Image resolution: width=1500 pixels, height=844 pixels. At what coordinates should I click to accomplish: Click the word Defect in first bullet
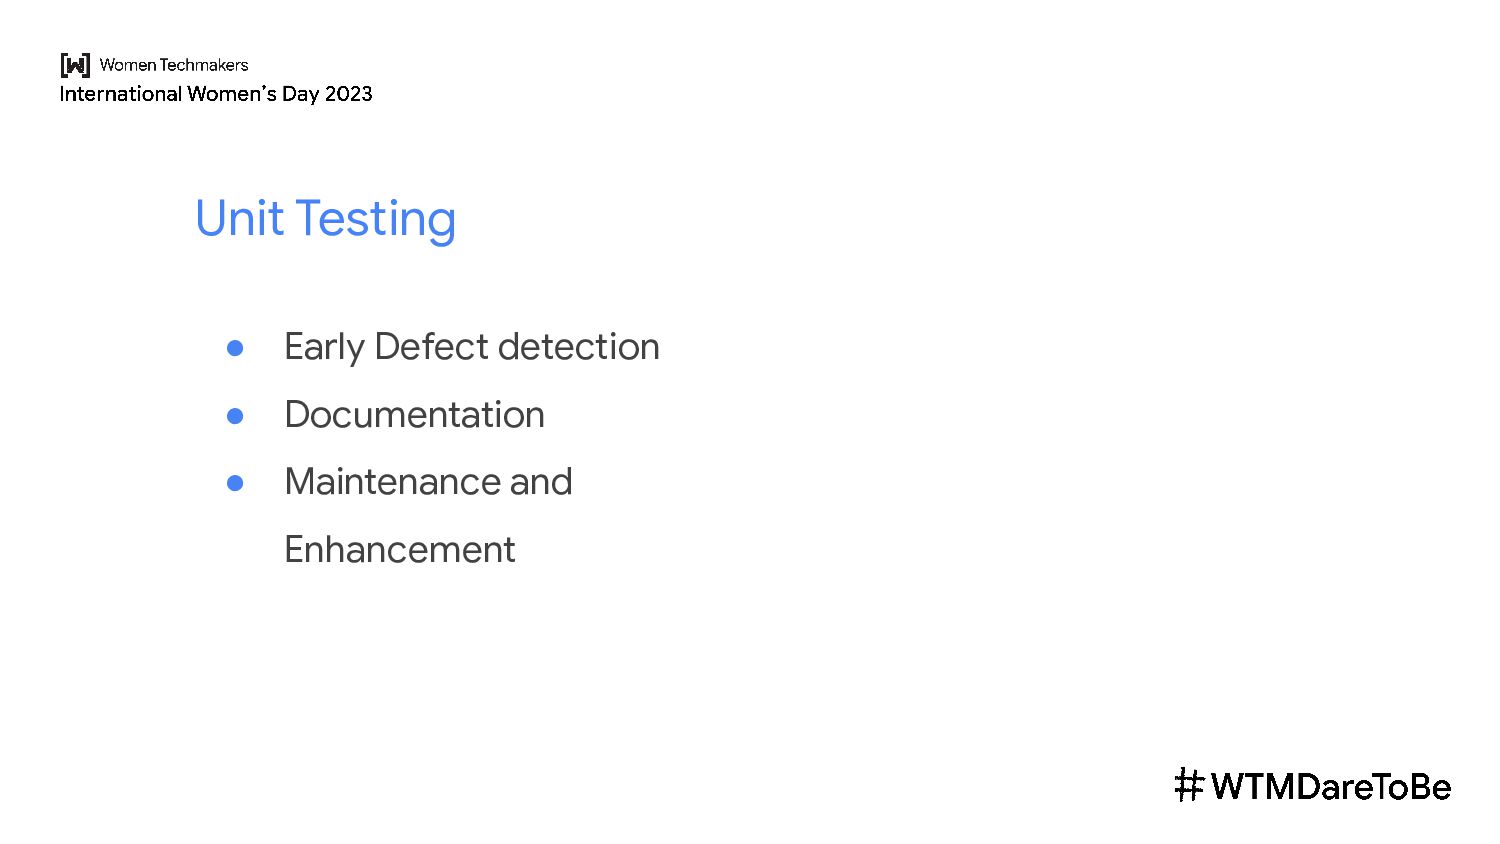[431, 347]
